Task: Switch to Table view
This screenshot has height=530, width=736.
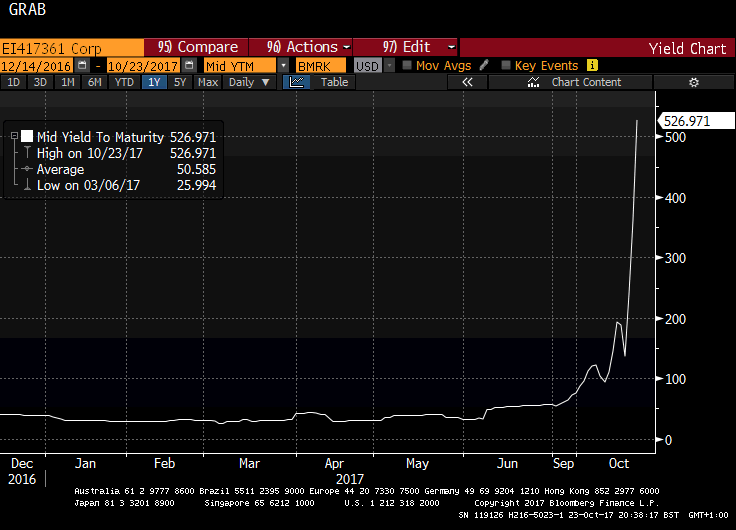Action: point(334,82)
